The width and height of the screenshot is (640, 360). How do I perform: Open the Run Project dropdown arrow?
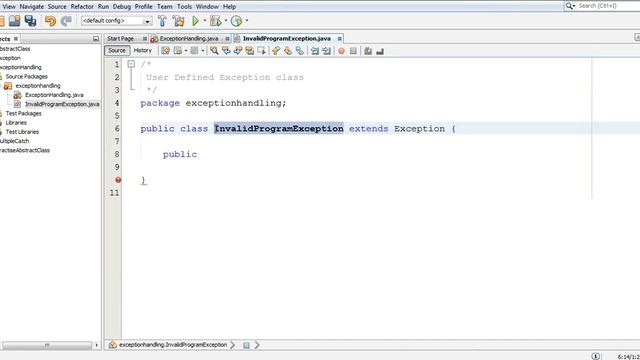point(205,21)
